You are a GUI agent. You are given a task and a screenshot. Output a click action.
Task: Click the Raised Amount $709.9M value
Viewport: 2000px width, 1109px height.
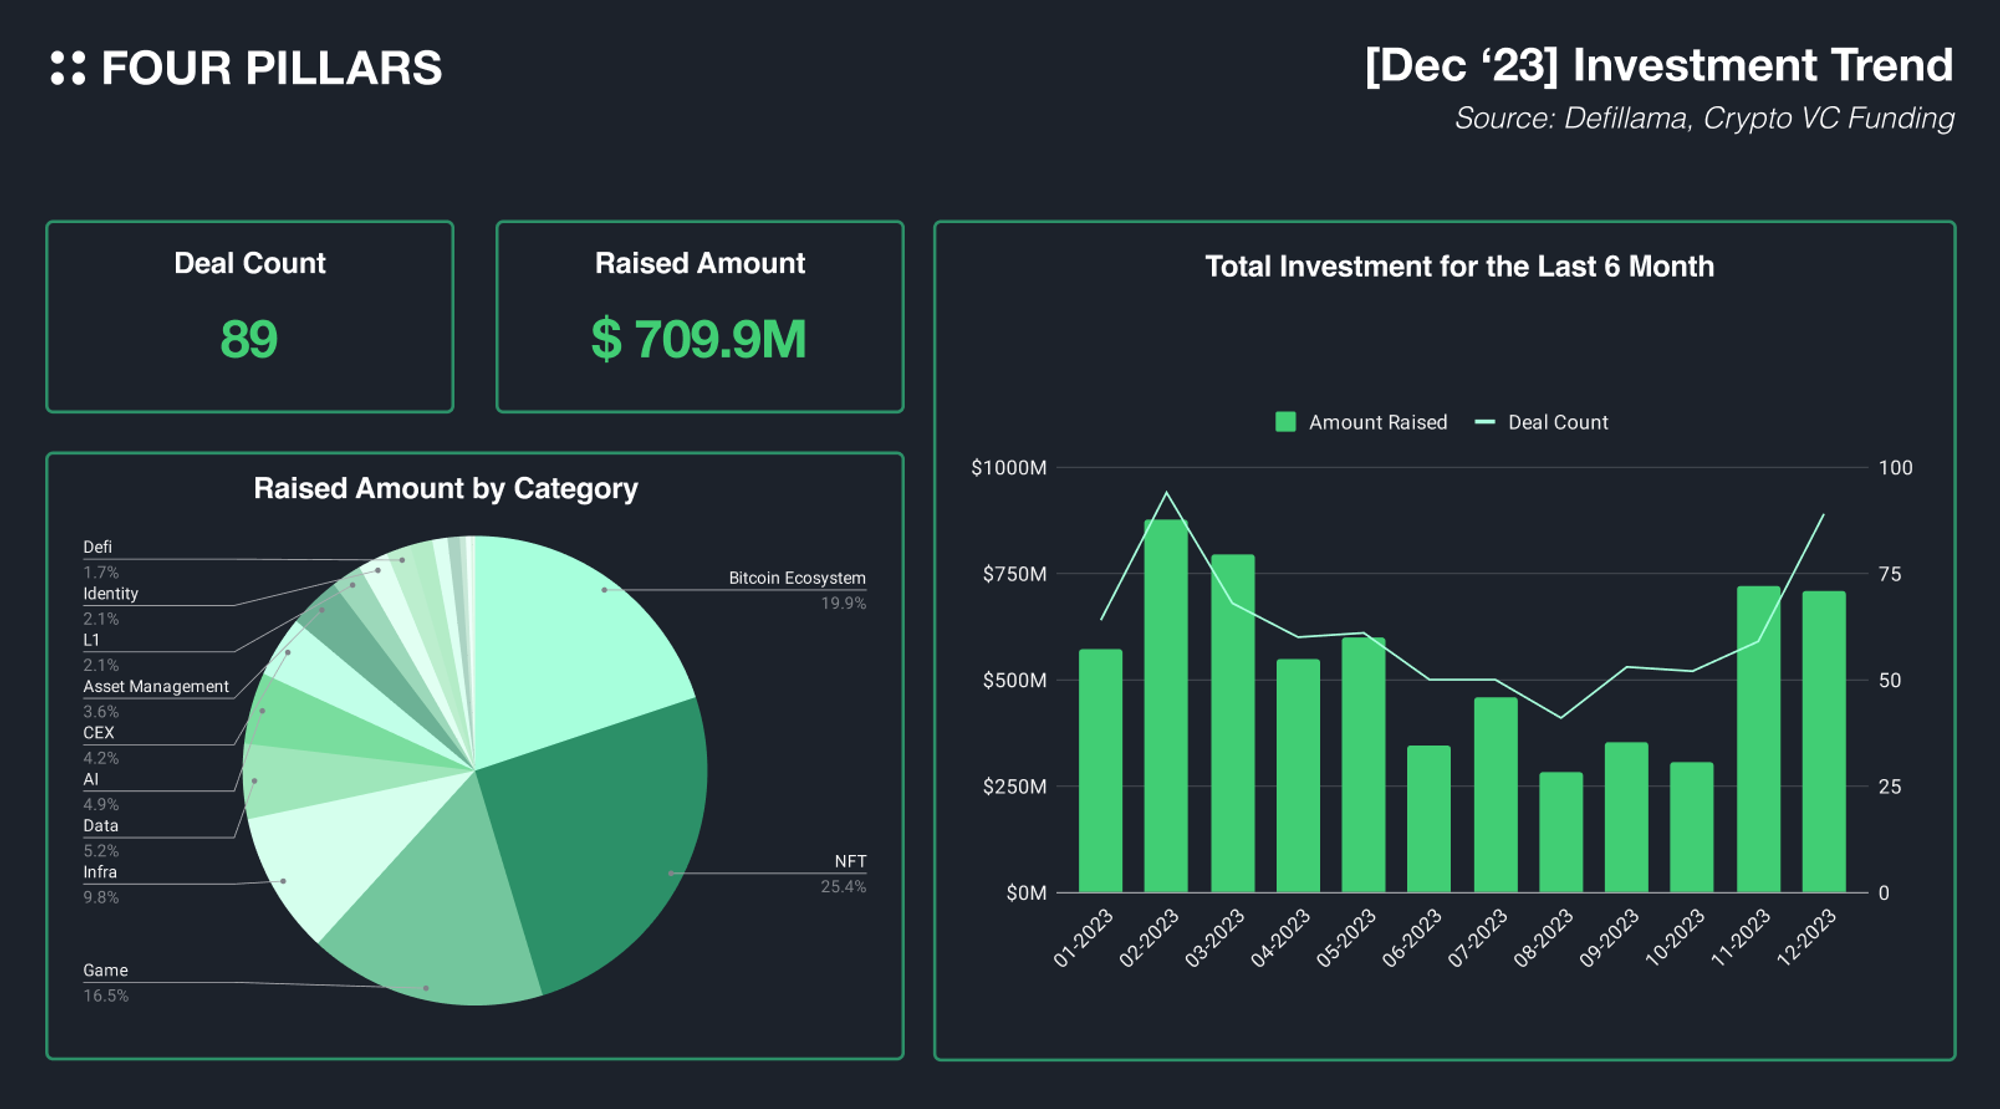pos(699,339)
